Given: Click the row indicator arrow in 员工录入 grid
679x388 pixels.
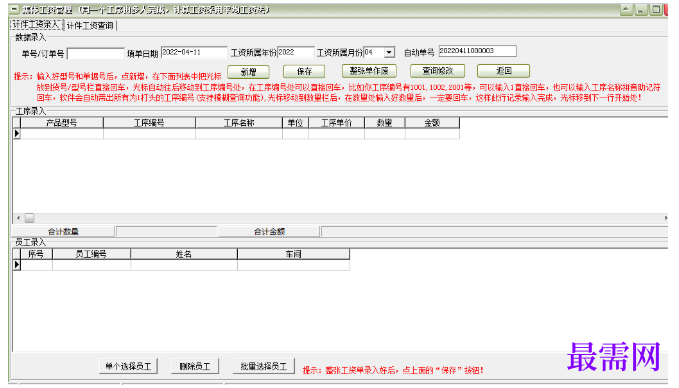Looking at the screenshot, I should [x=17, y=265].
